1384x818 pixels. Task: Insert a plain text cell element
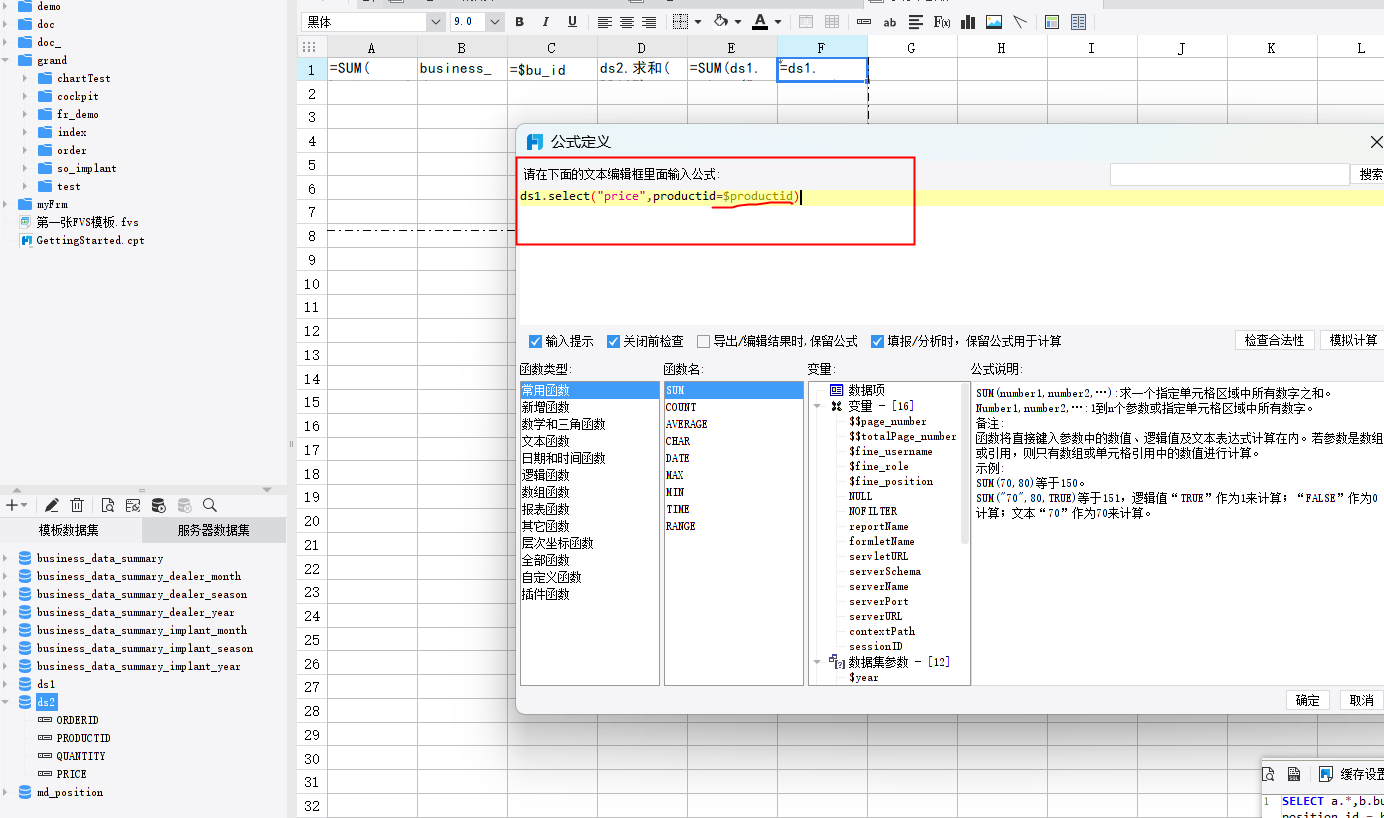point(864,22)
